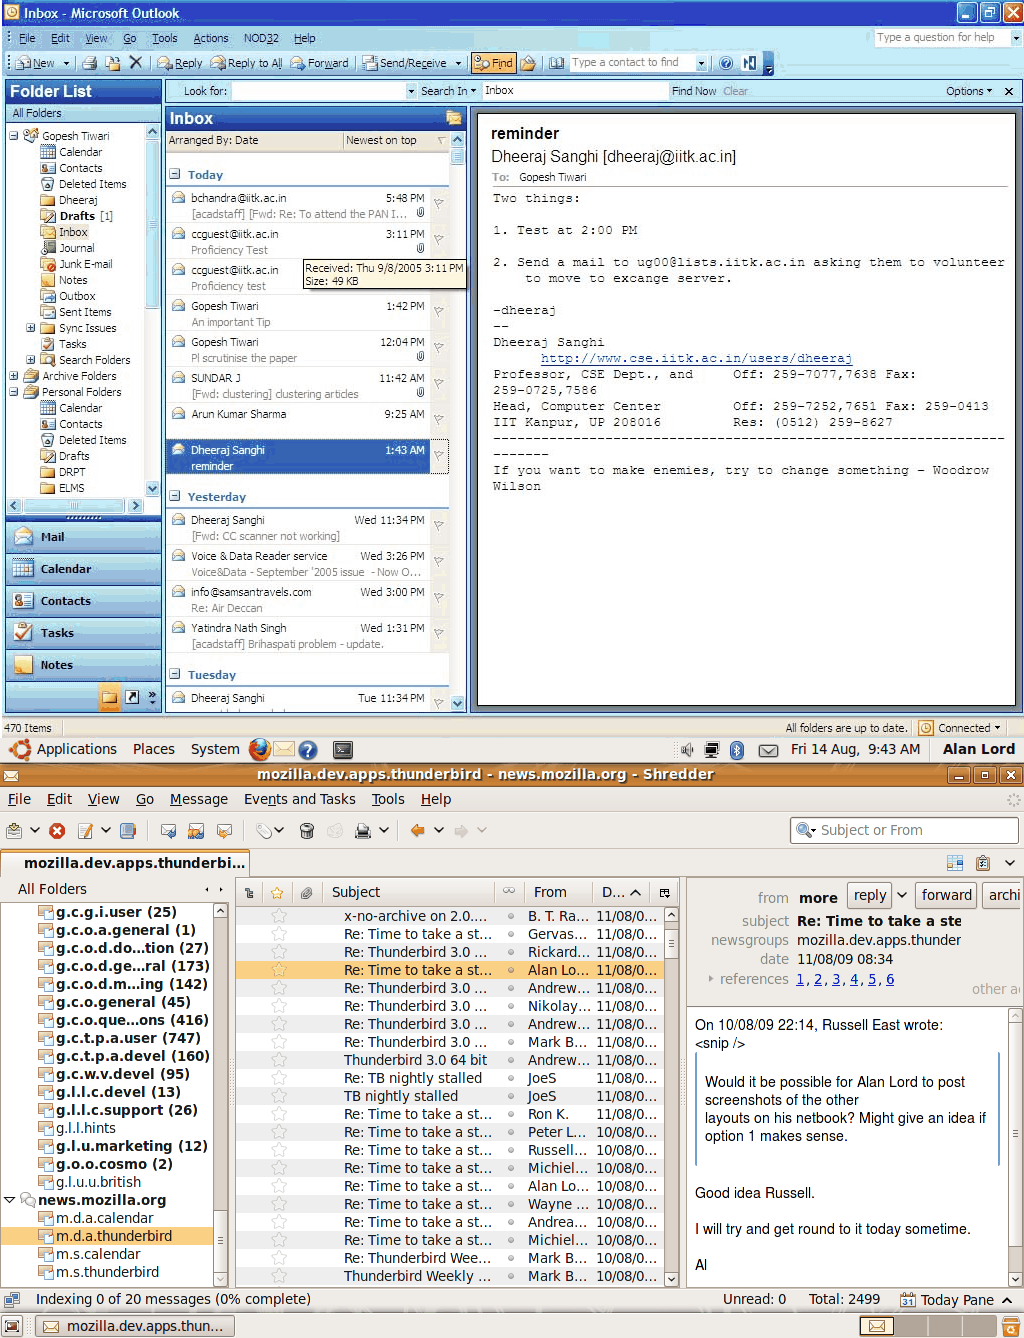1024x1338 pixels.
Task: Star the 'x-no-archive on 2.0' message
Action: point(279,916)
